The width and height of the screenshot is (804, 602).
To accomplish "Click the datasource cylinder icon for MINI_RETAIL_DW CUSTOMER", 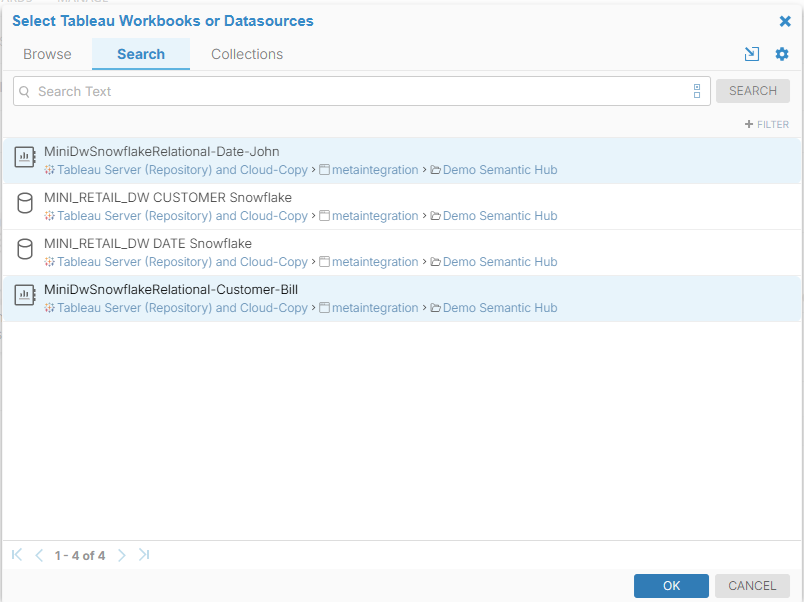I will (25, 206).
